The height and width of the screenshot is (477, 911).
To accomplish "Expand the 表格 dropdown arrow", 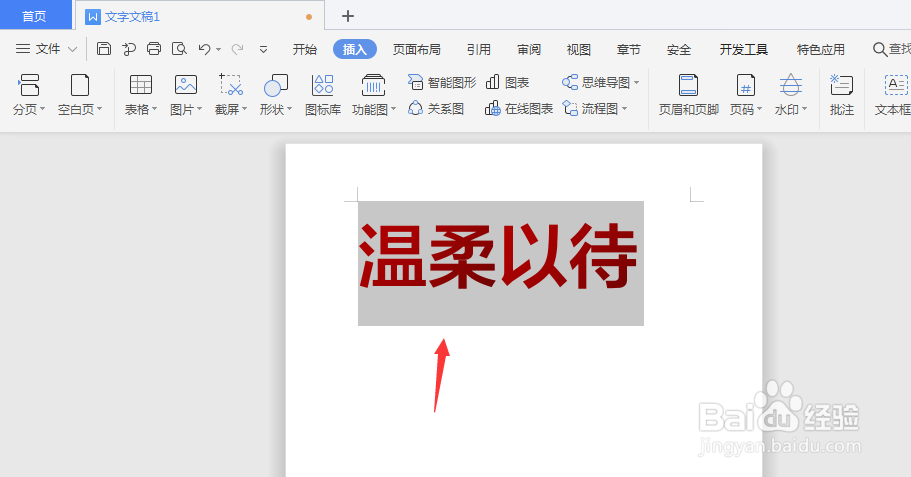I will [154, 109].
